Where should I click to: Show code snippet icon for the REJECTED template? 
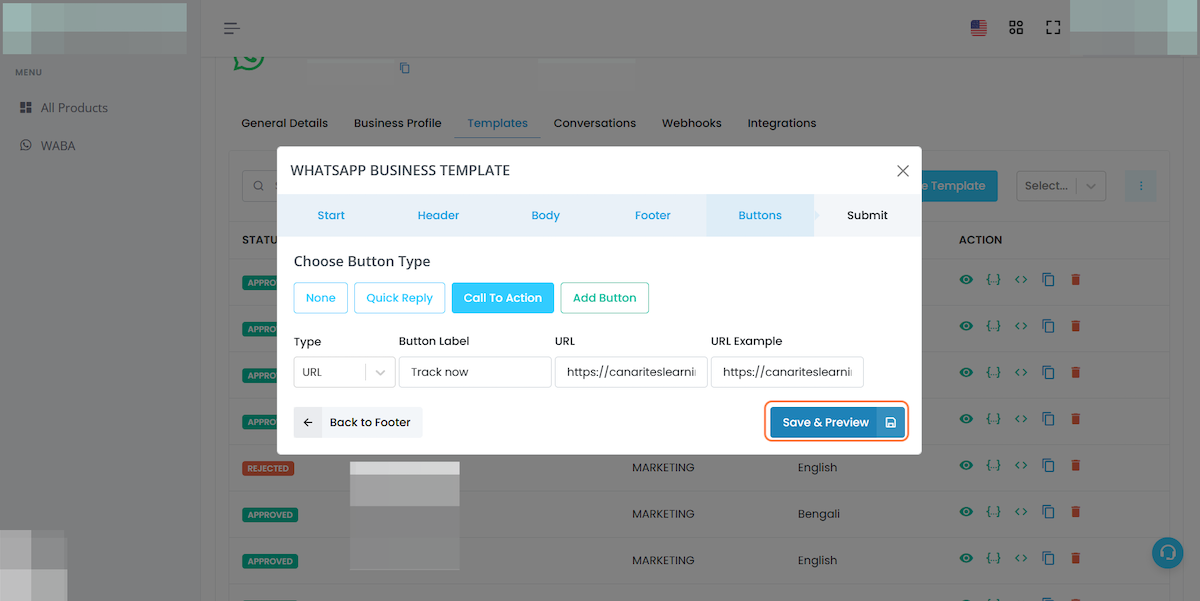[x=1021, y=466]
